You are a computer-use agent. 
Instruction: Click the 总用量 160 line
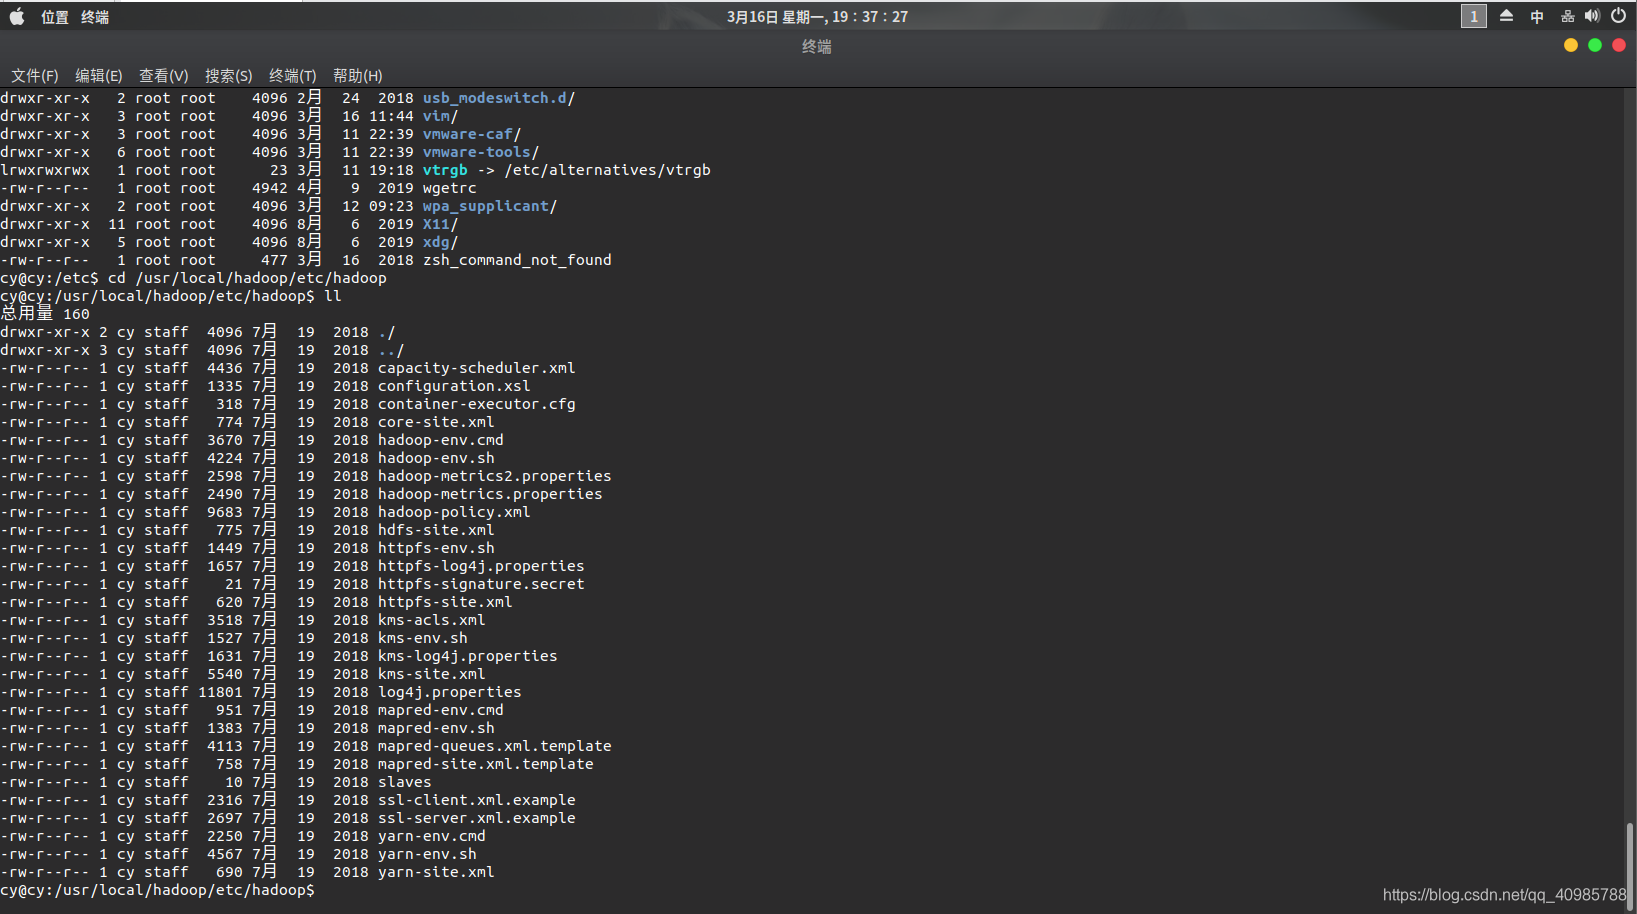click(x=45, y=314)
